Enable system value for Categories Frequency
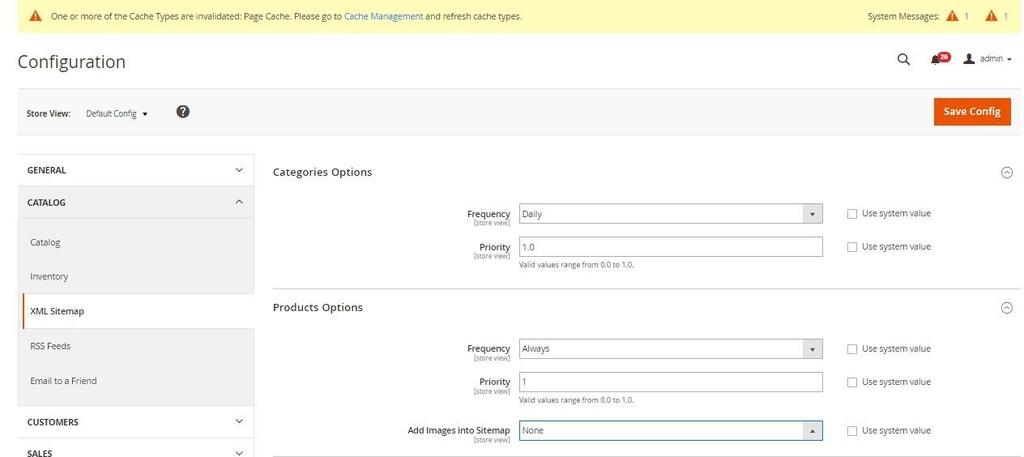The width and height of the screenshot is (1024, 457). click(x=852, y=214)
